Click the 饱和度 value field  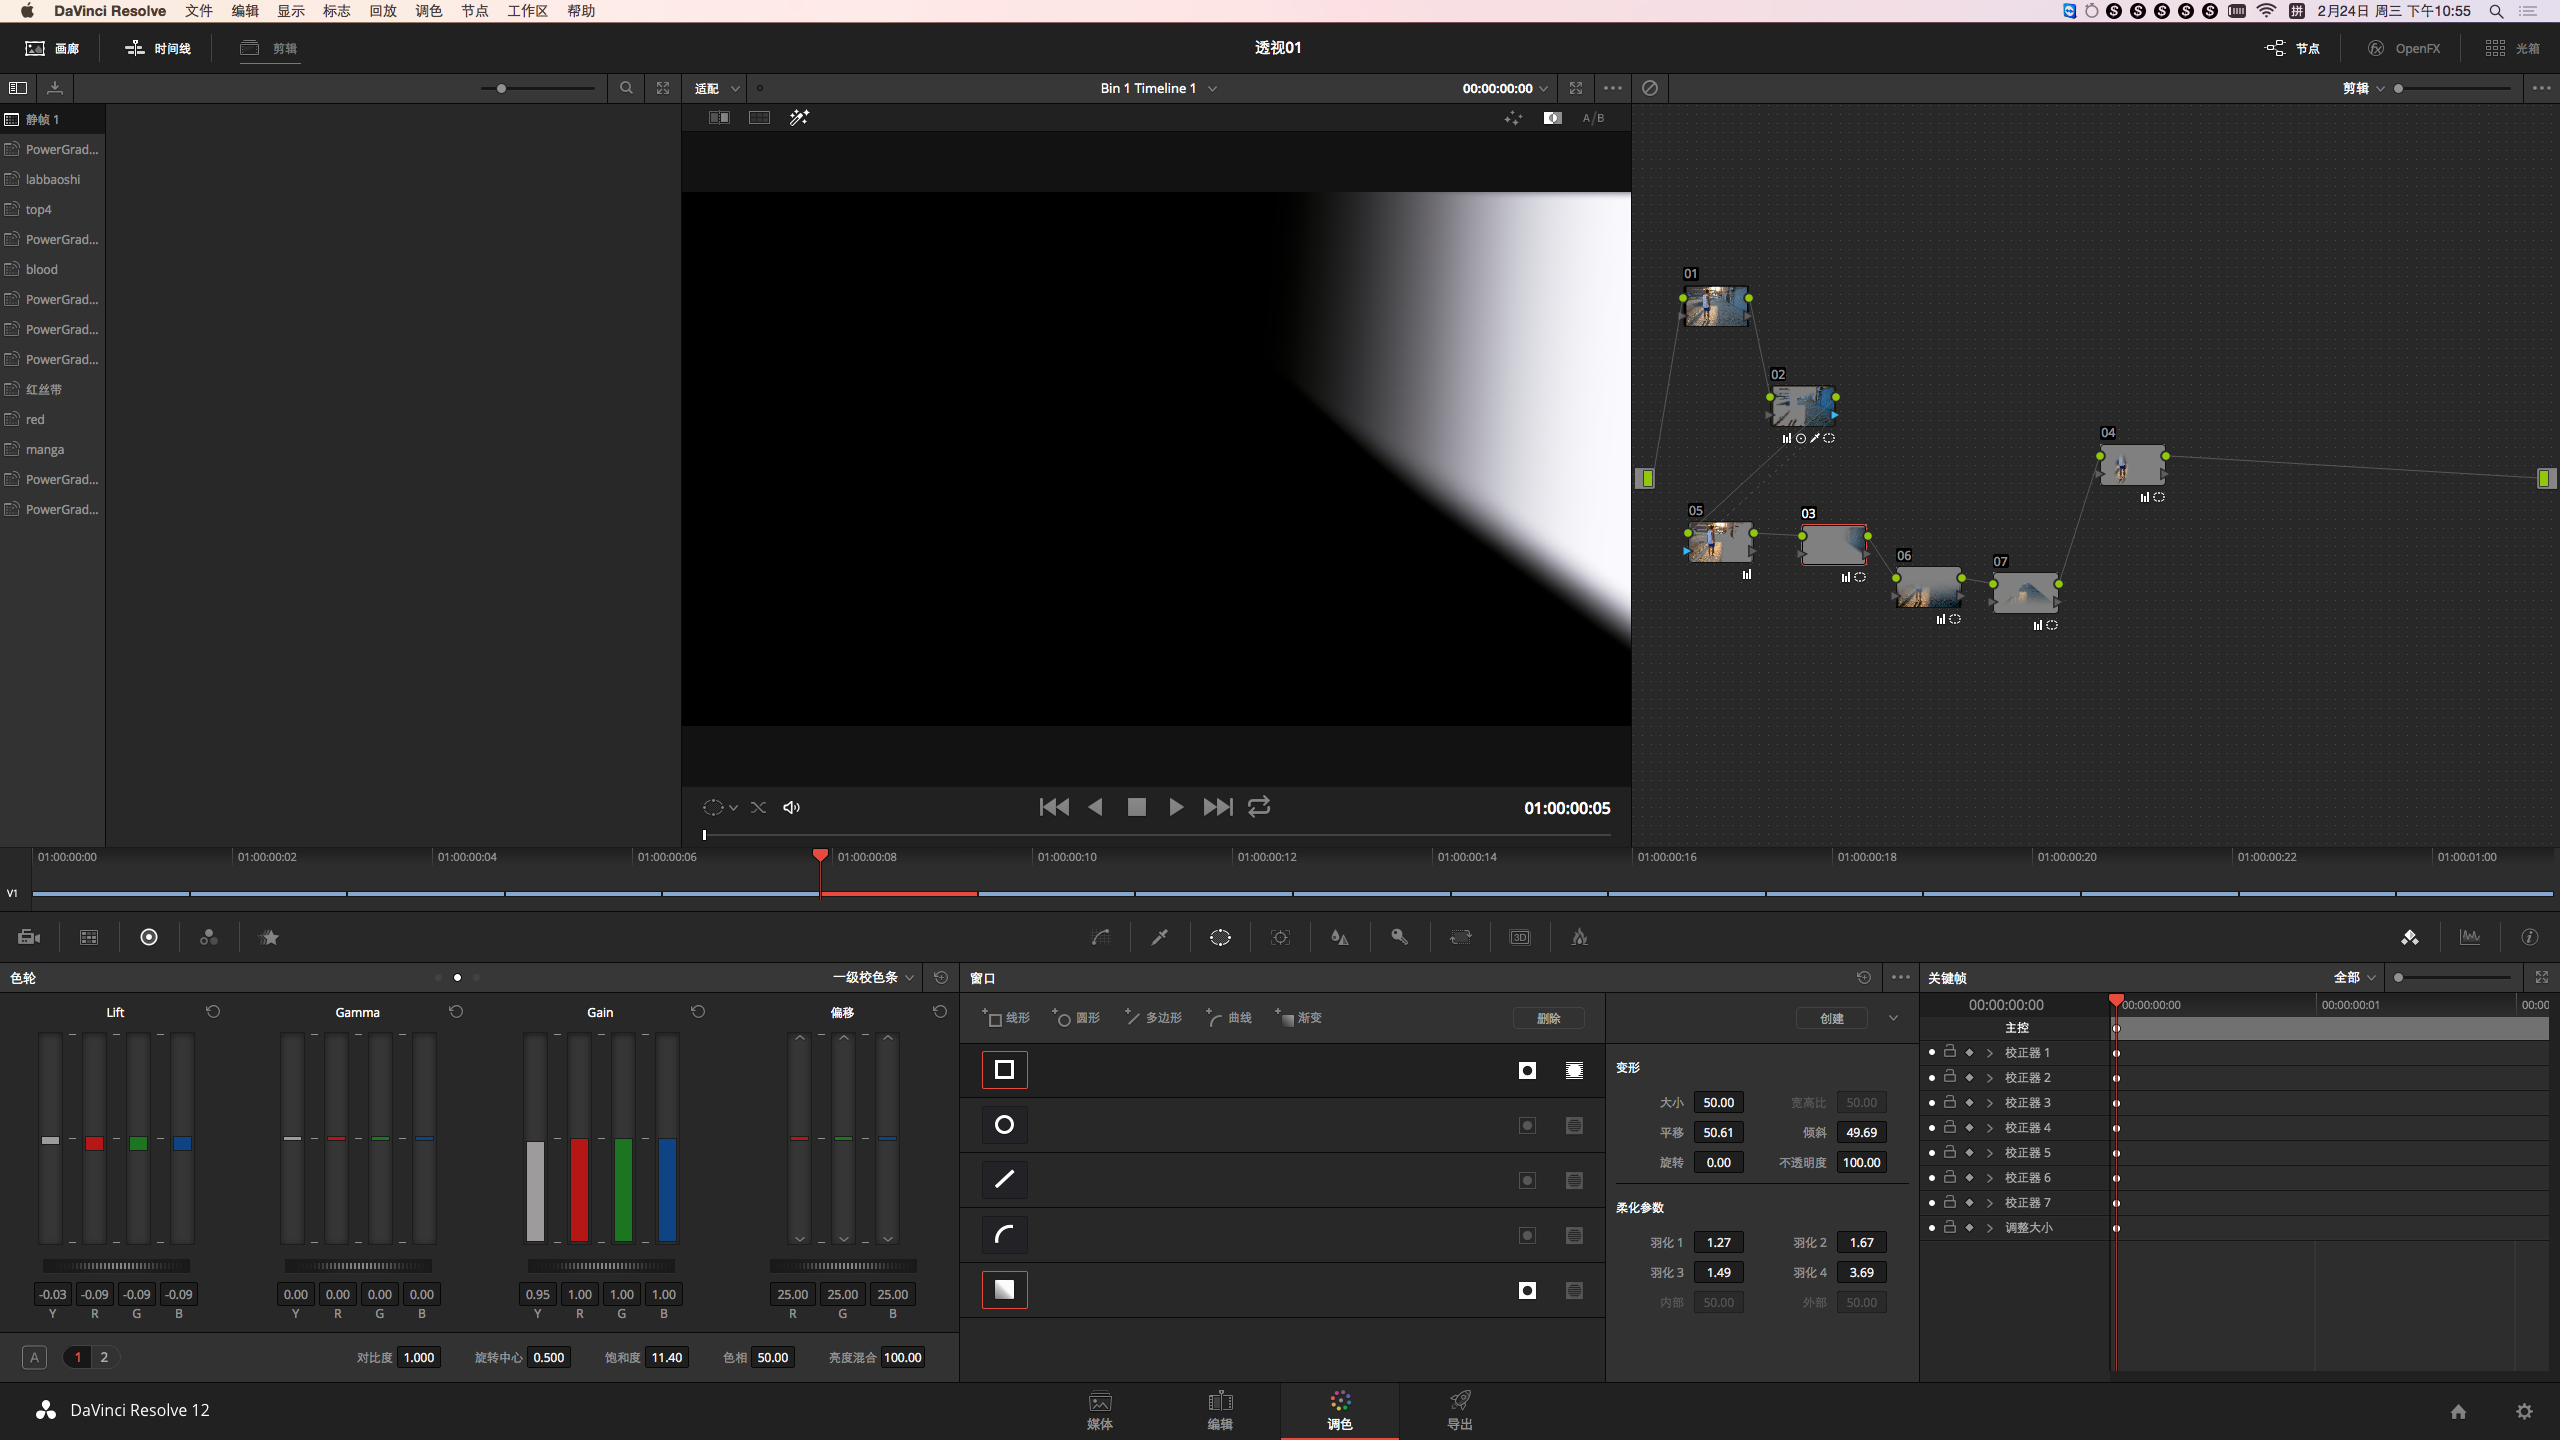(x=667, y=1357)
